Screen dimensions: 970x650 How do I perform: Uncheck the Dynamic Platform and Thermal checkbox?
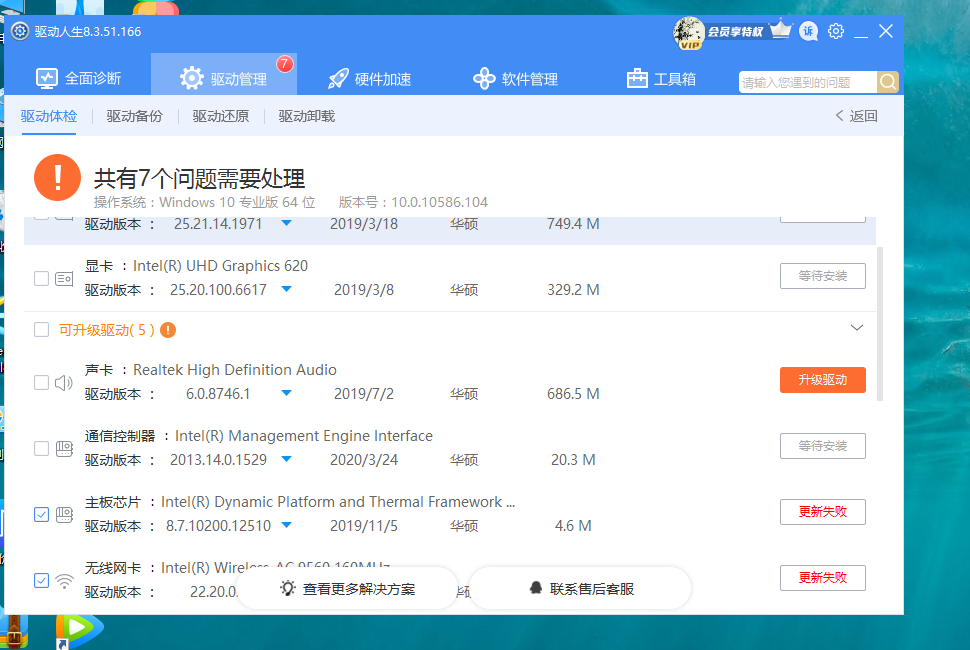pos(41,515)
